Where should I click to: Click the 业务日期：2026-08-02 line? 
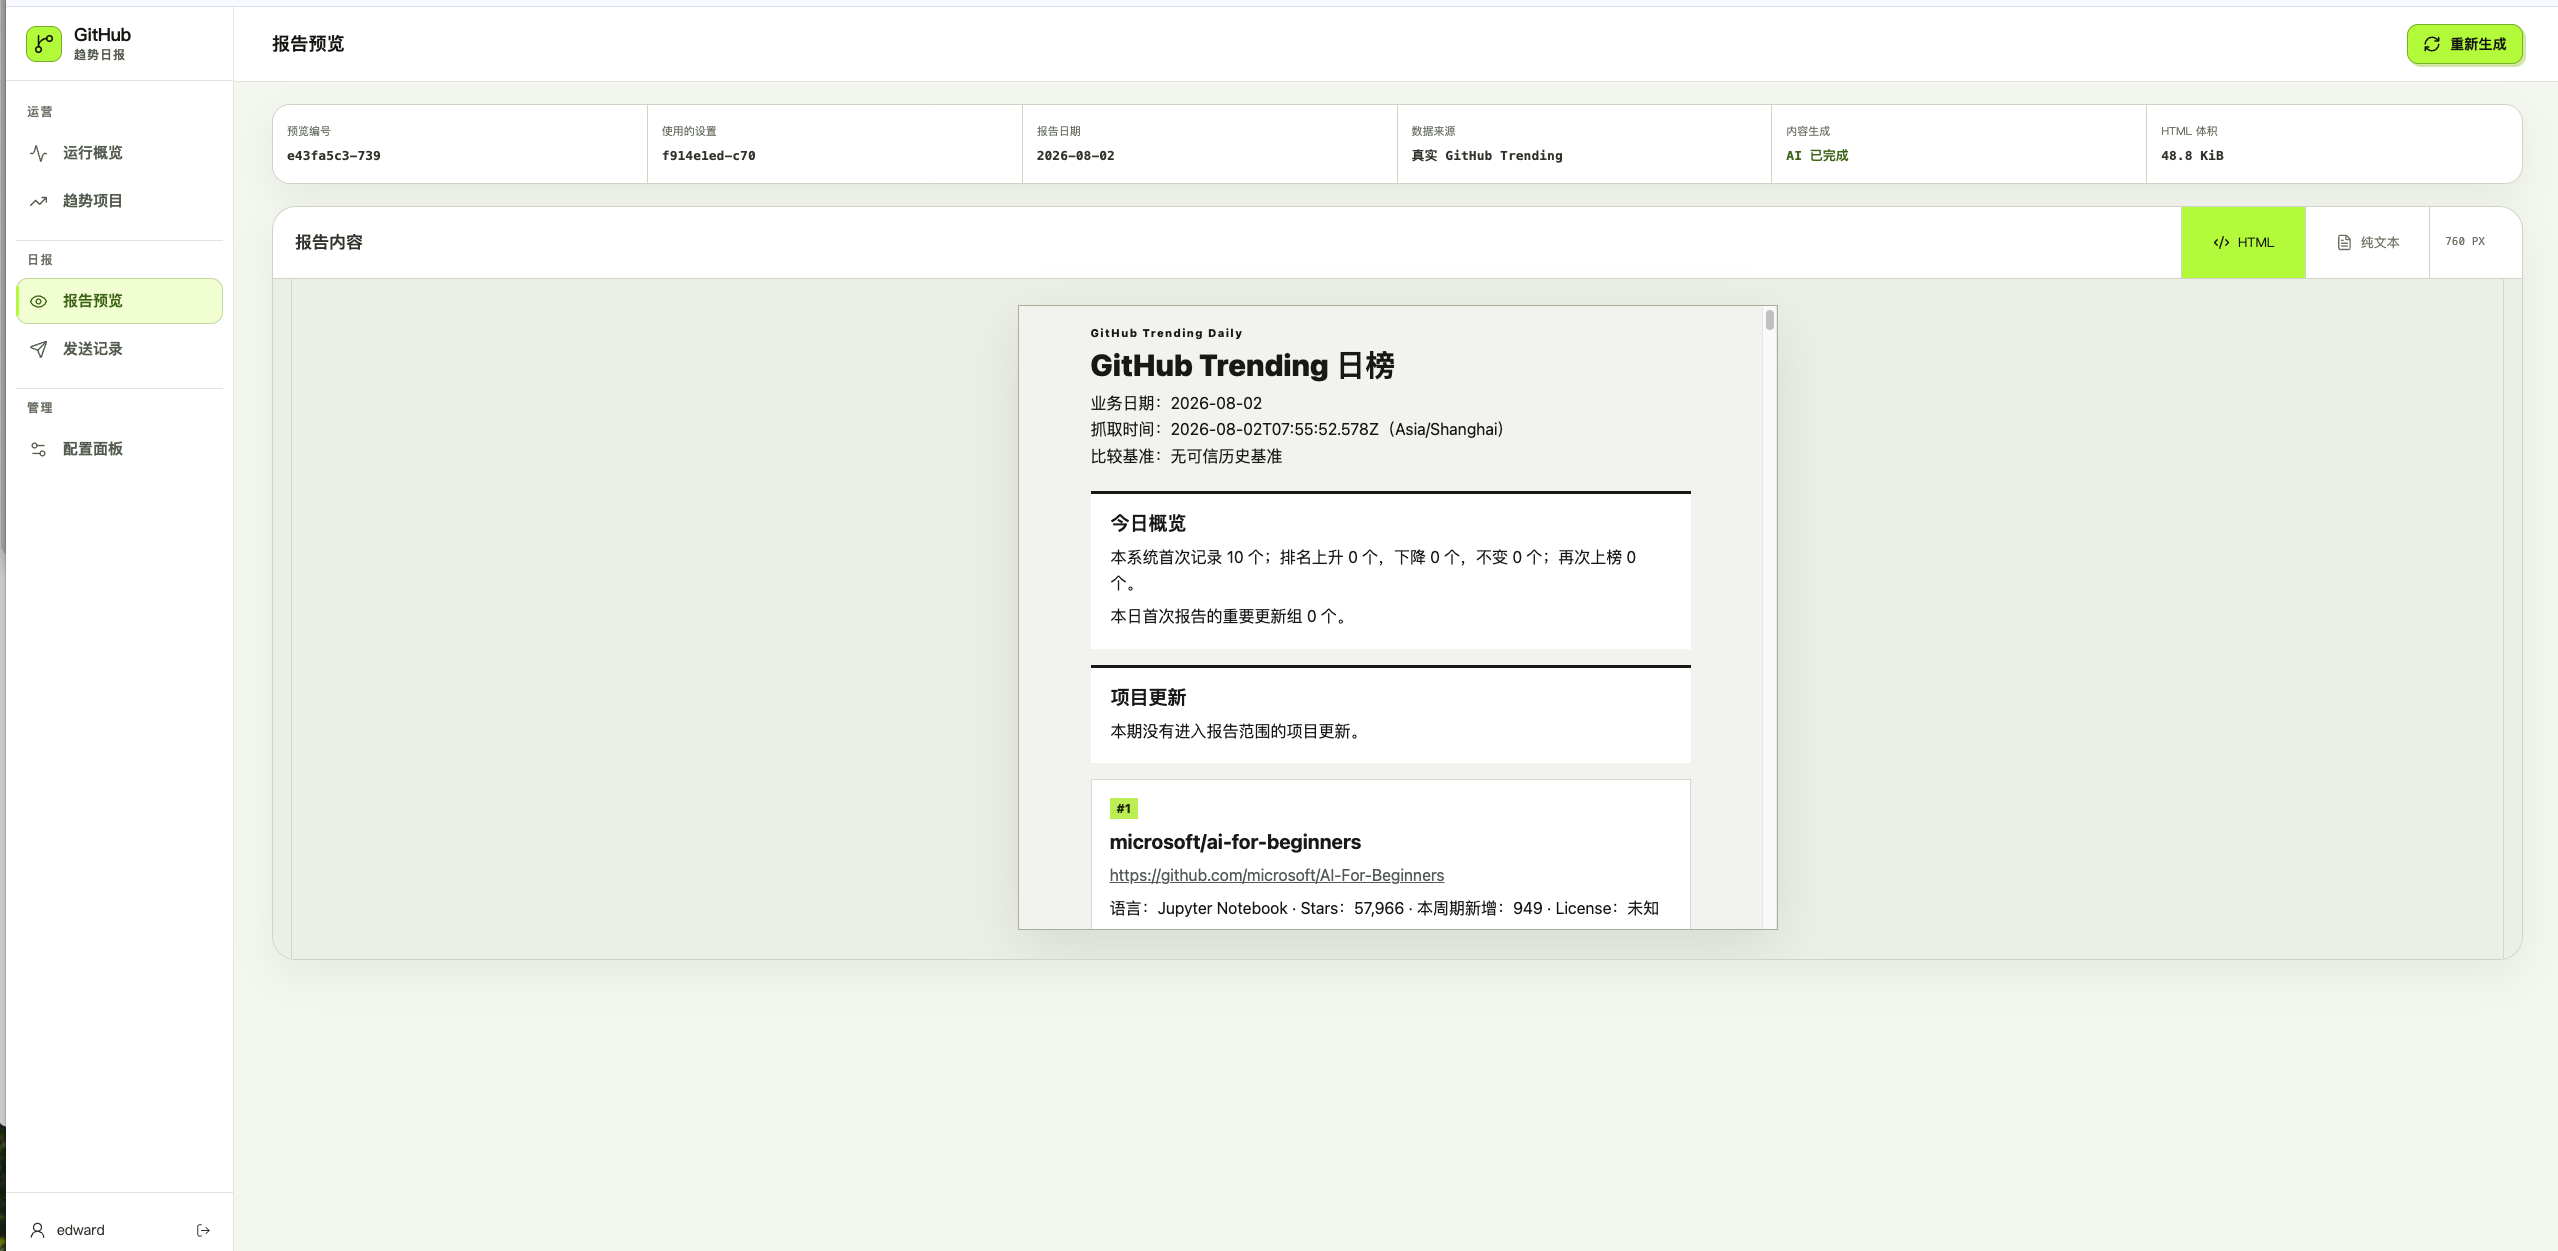point(1176,403)
